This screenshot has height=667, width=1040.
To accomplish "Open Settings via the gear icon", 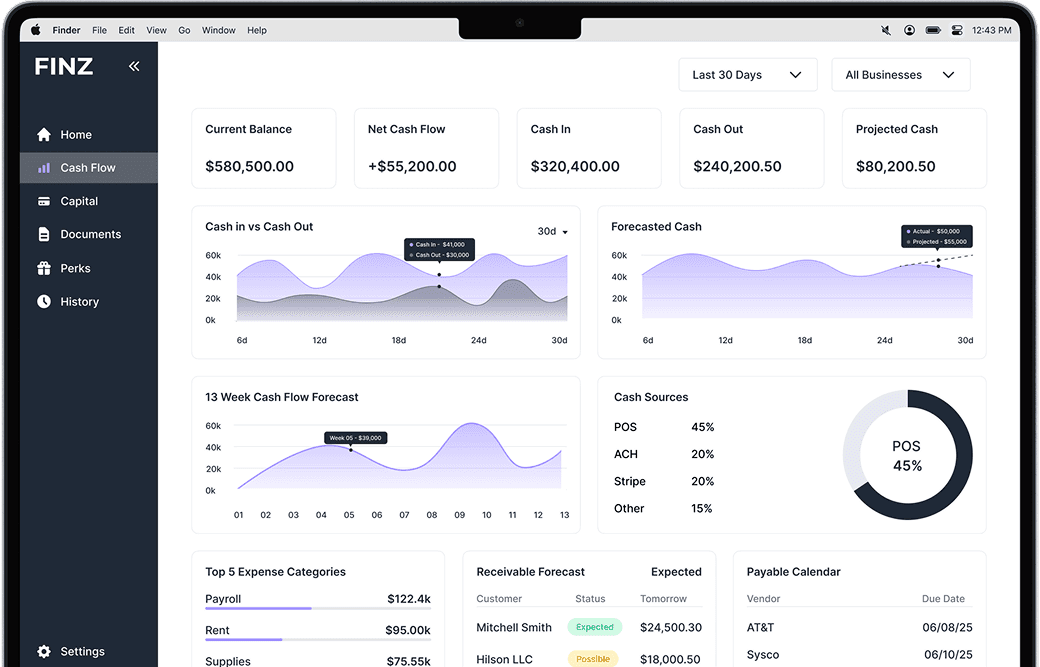I will [42, 651].
